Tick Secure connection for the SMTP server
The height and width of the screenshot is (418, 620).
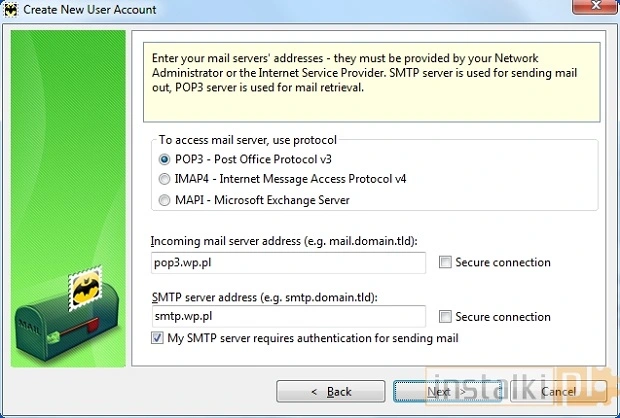tap(445, 317)
